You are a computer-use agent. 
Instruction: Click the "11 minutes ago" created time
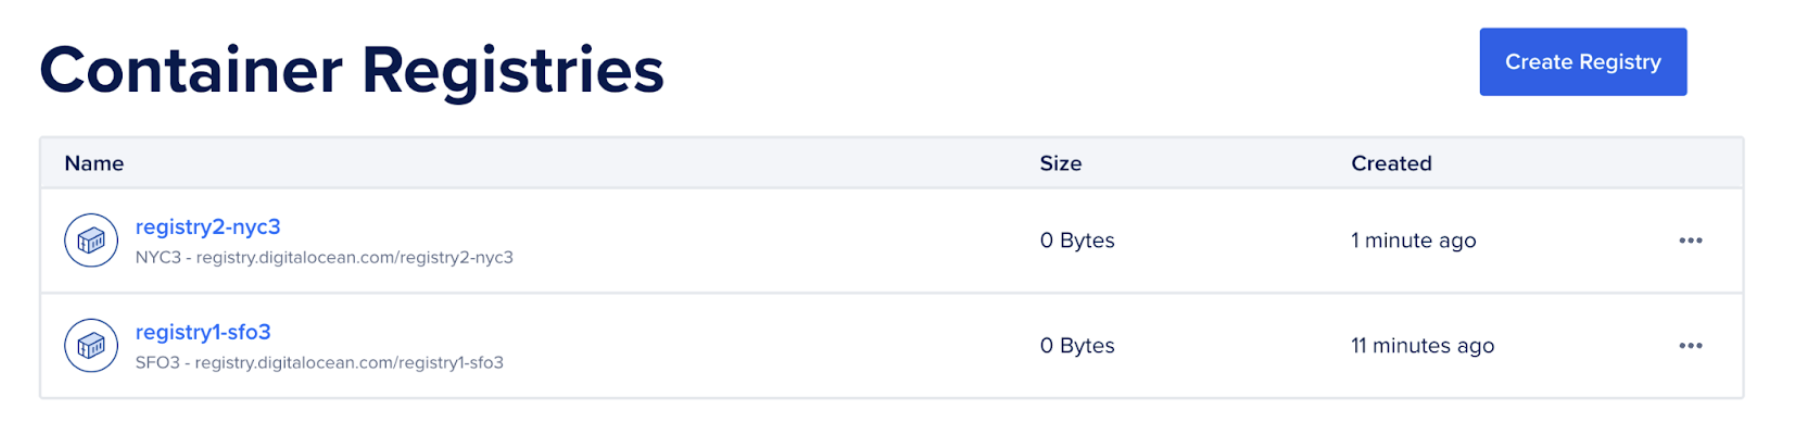(1422, 345)
